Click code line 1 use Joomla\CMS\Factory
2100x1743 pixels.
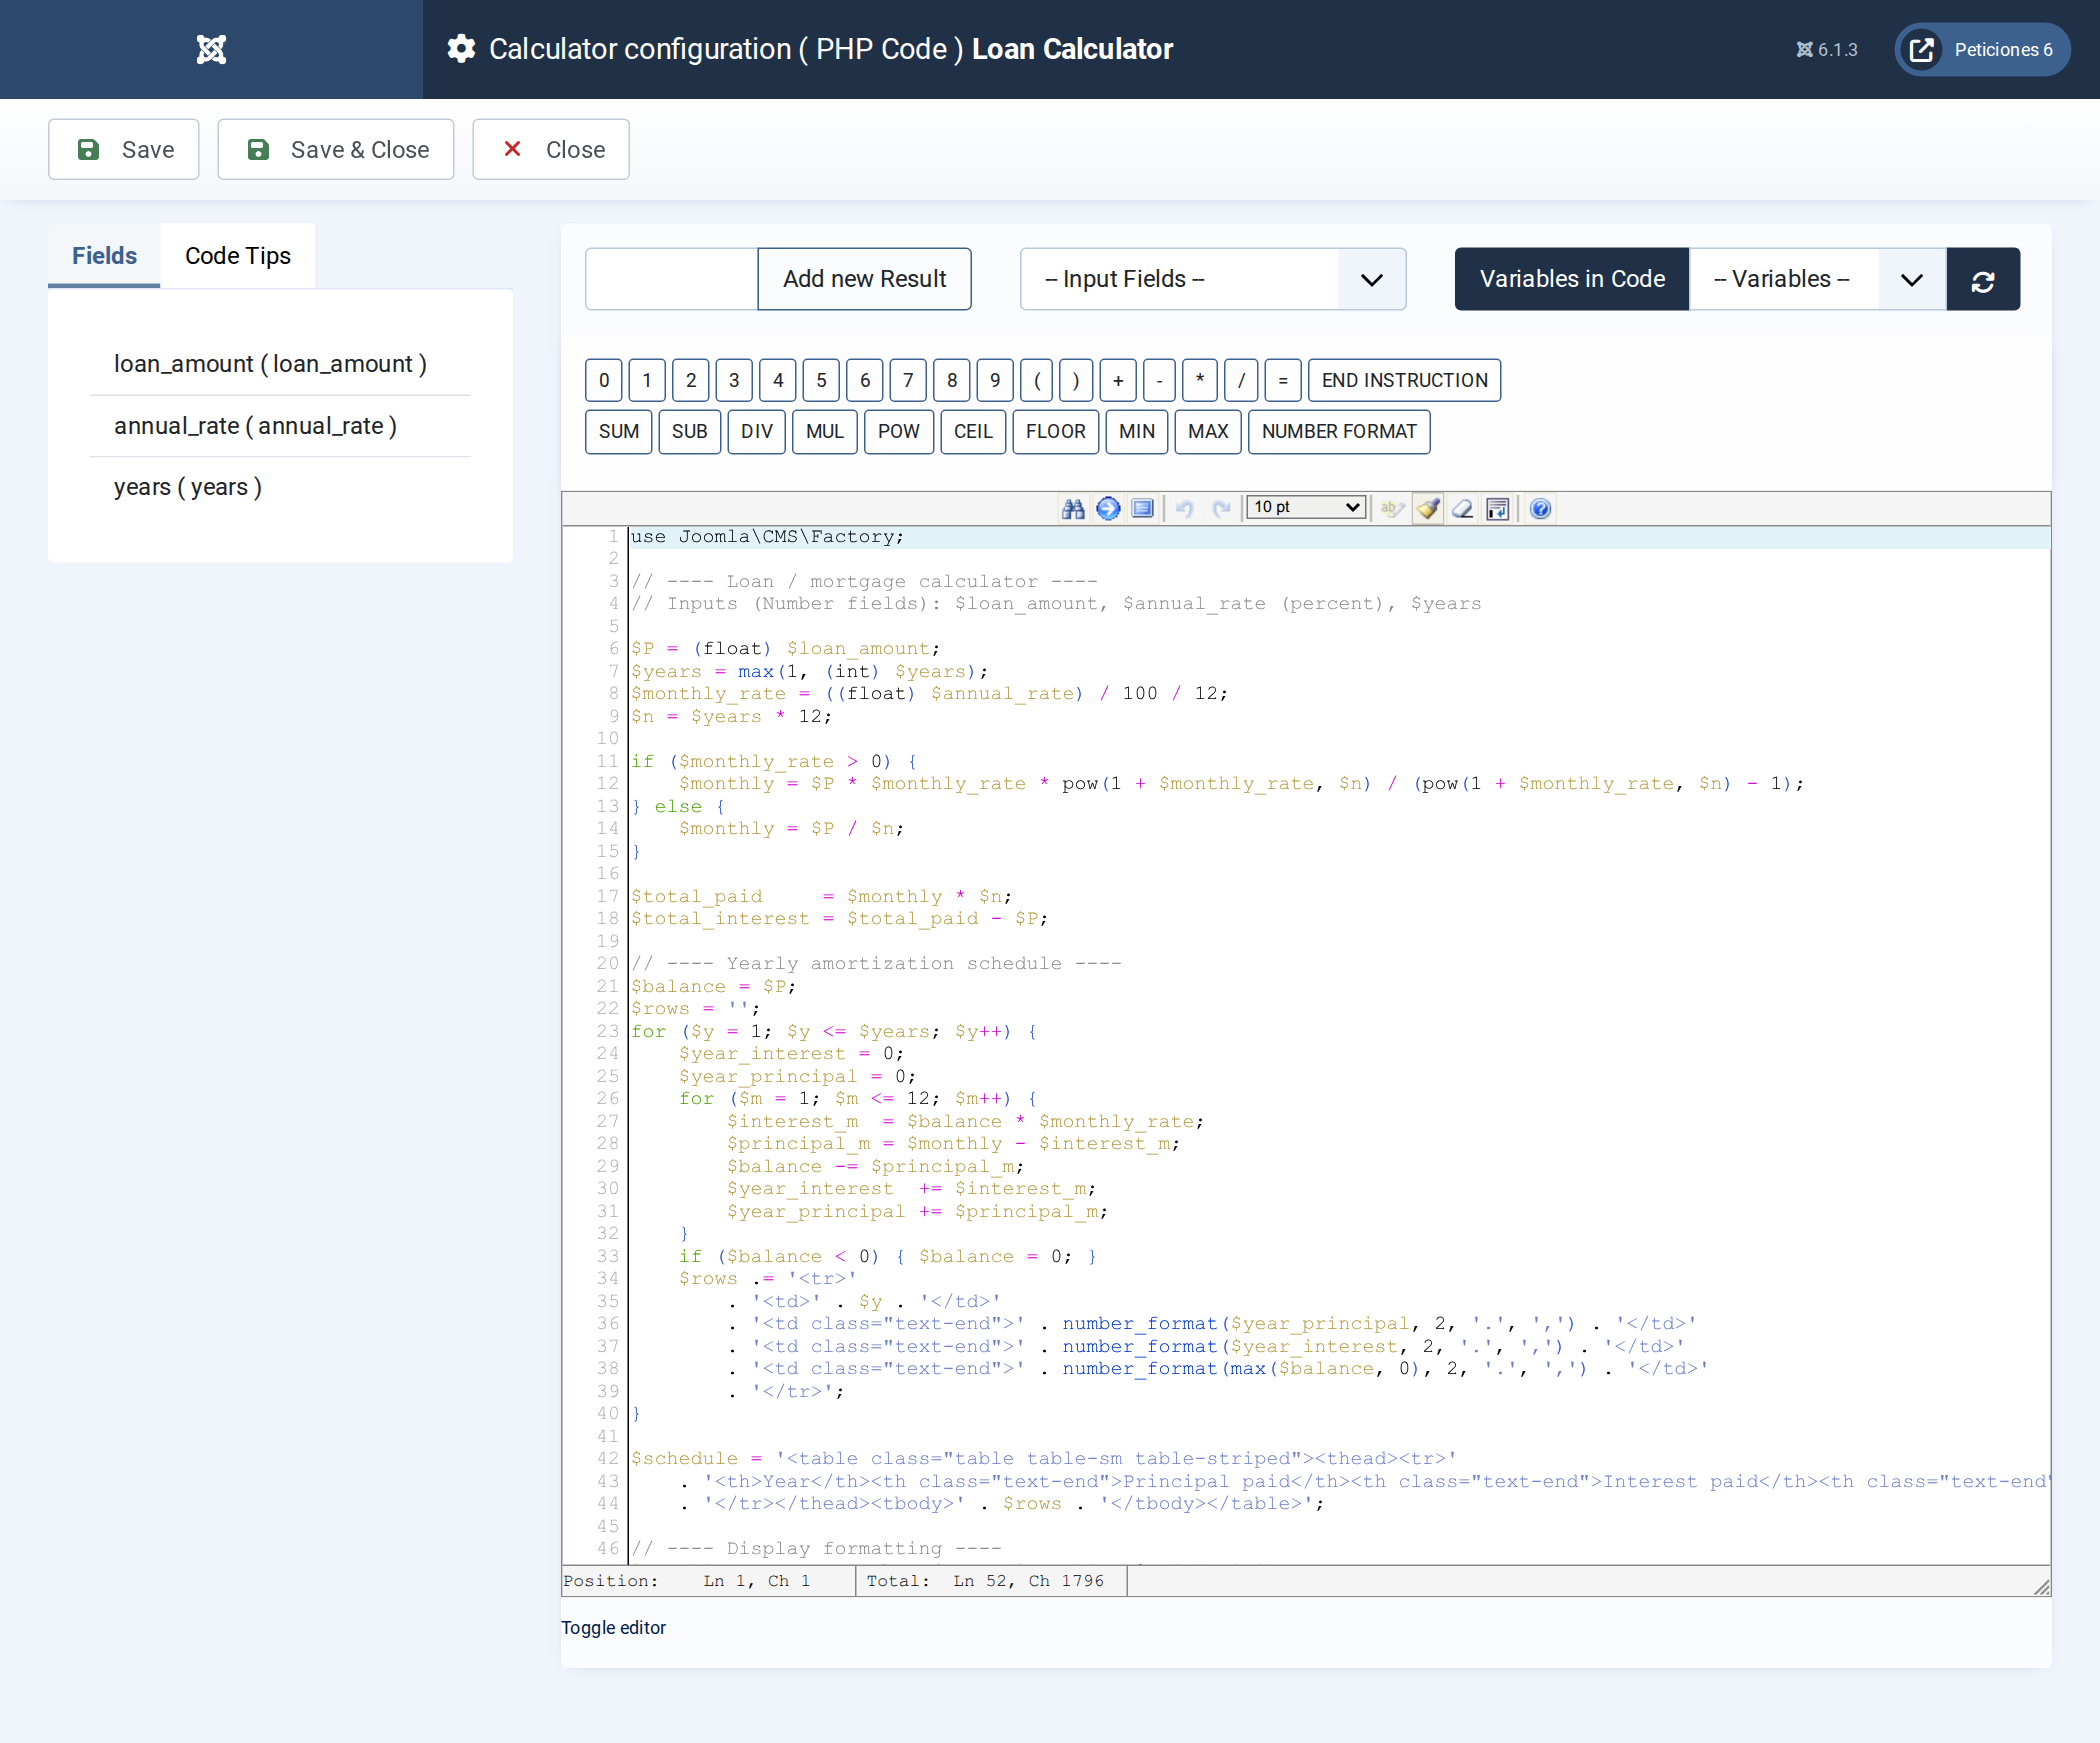click(x=767, y=537)
